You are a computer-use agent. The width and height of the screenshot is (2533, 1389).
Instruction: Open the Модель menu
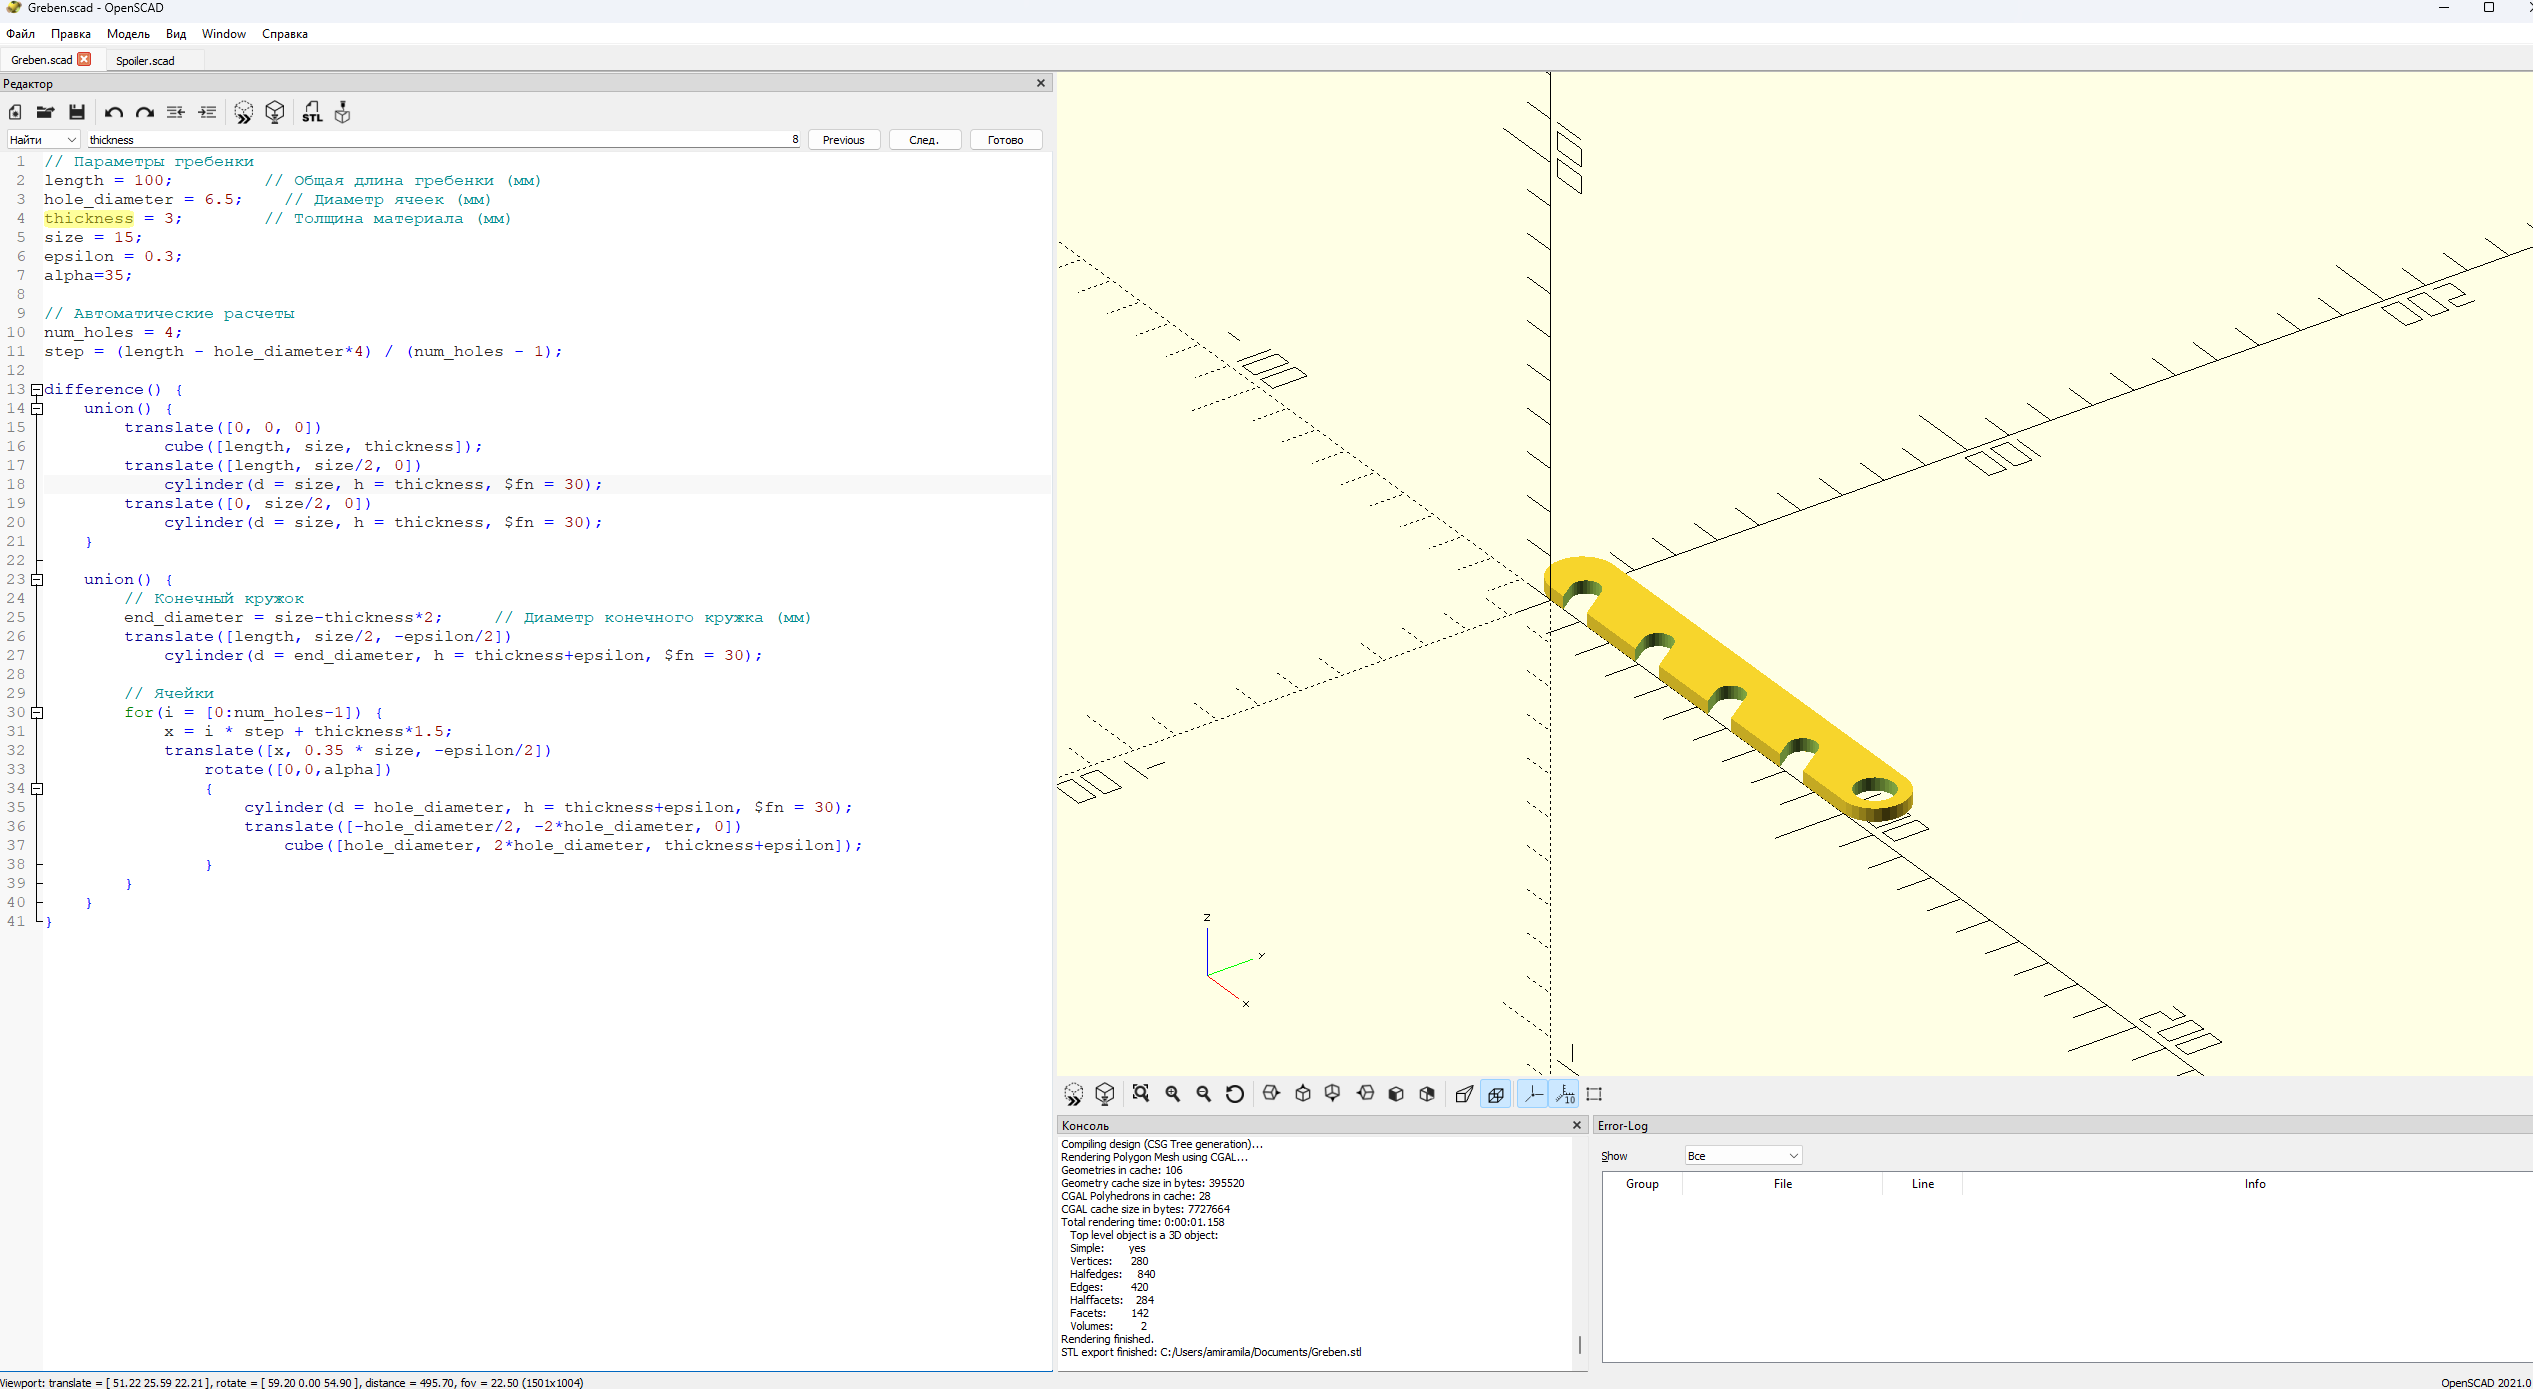pyautogui.click(x=128, y=34)
